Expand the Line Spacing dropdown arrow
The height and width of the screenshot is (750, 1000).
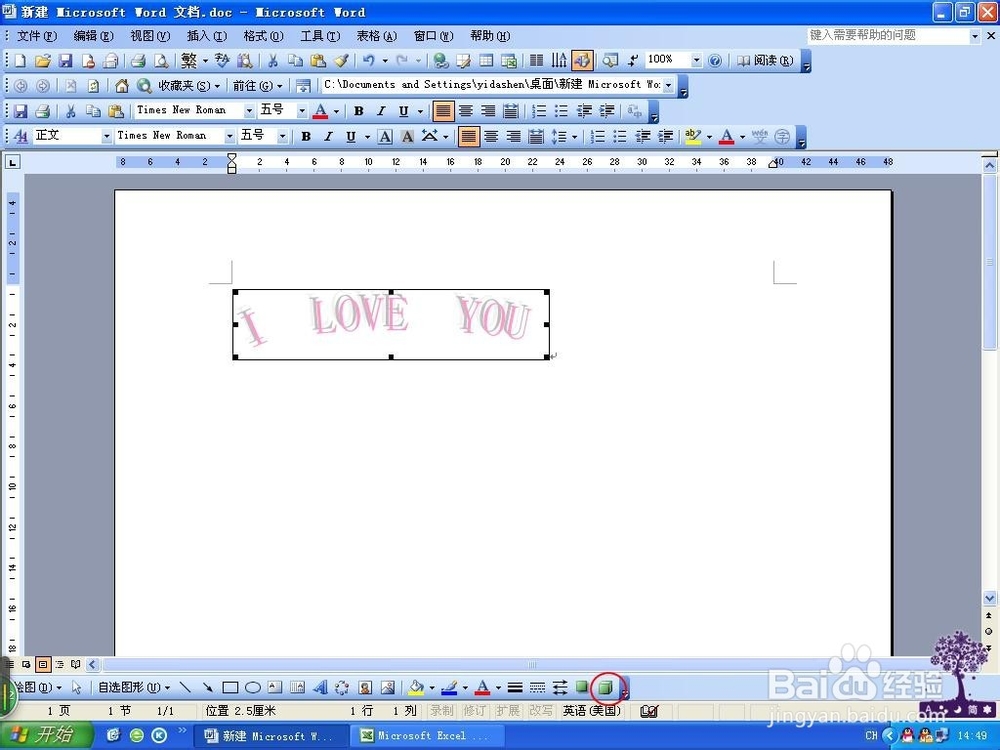tap(575, 136)
